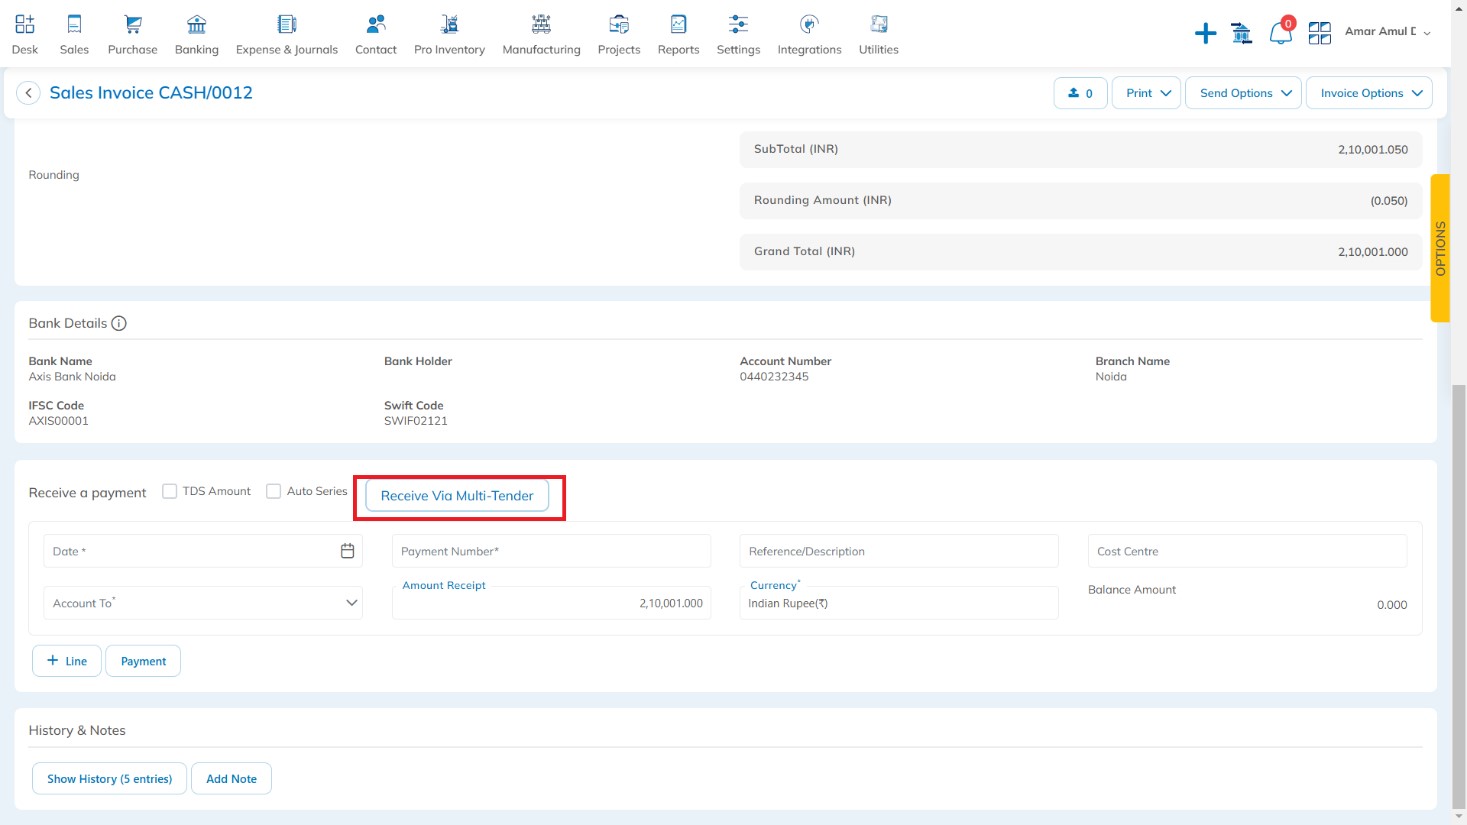The image size is (1467, 825).
Task: Click Swift code SWIF02121
Action: (416, 421)
